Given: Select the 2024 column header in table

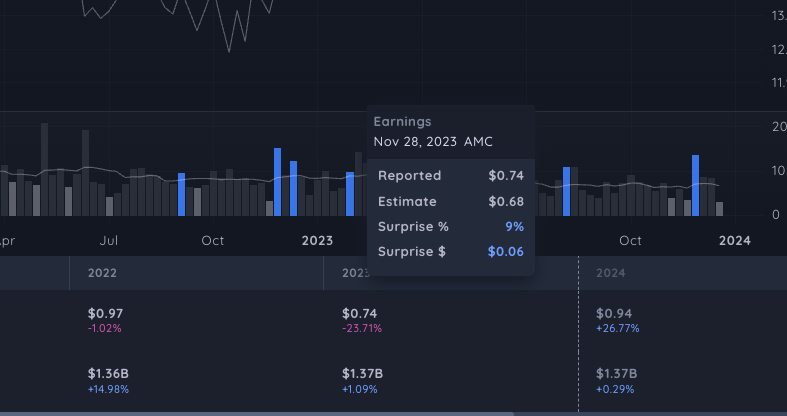Looking at the screenshot, I should (610, 272).
